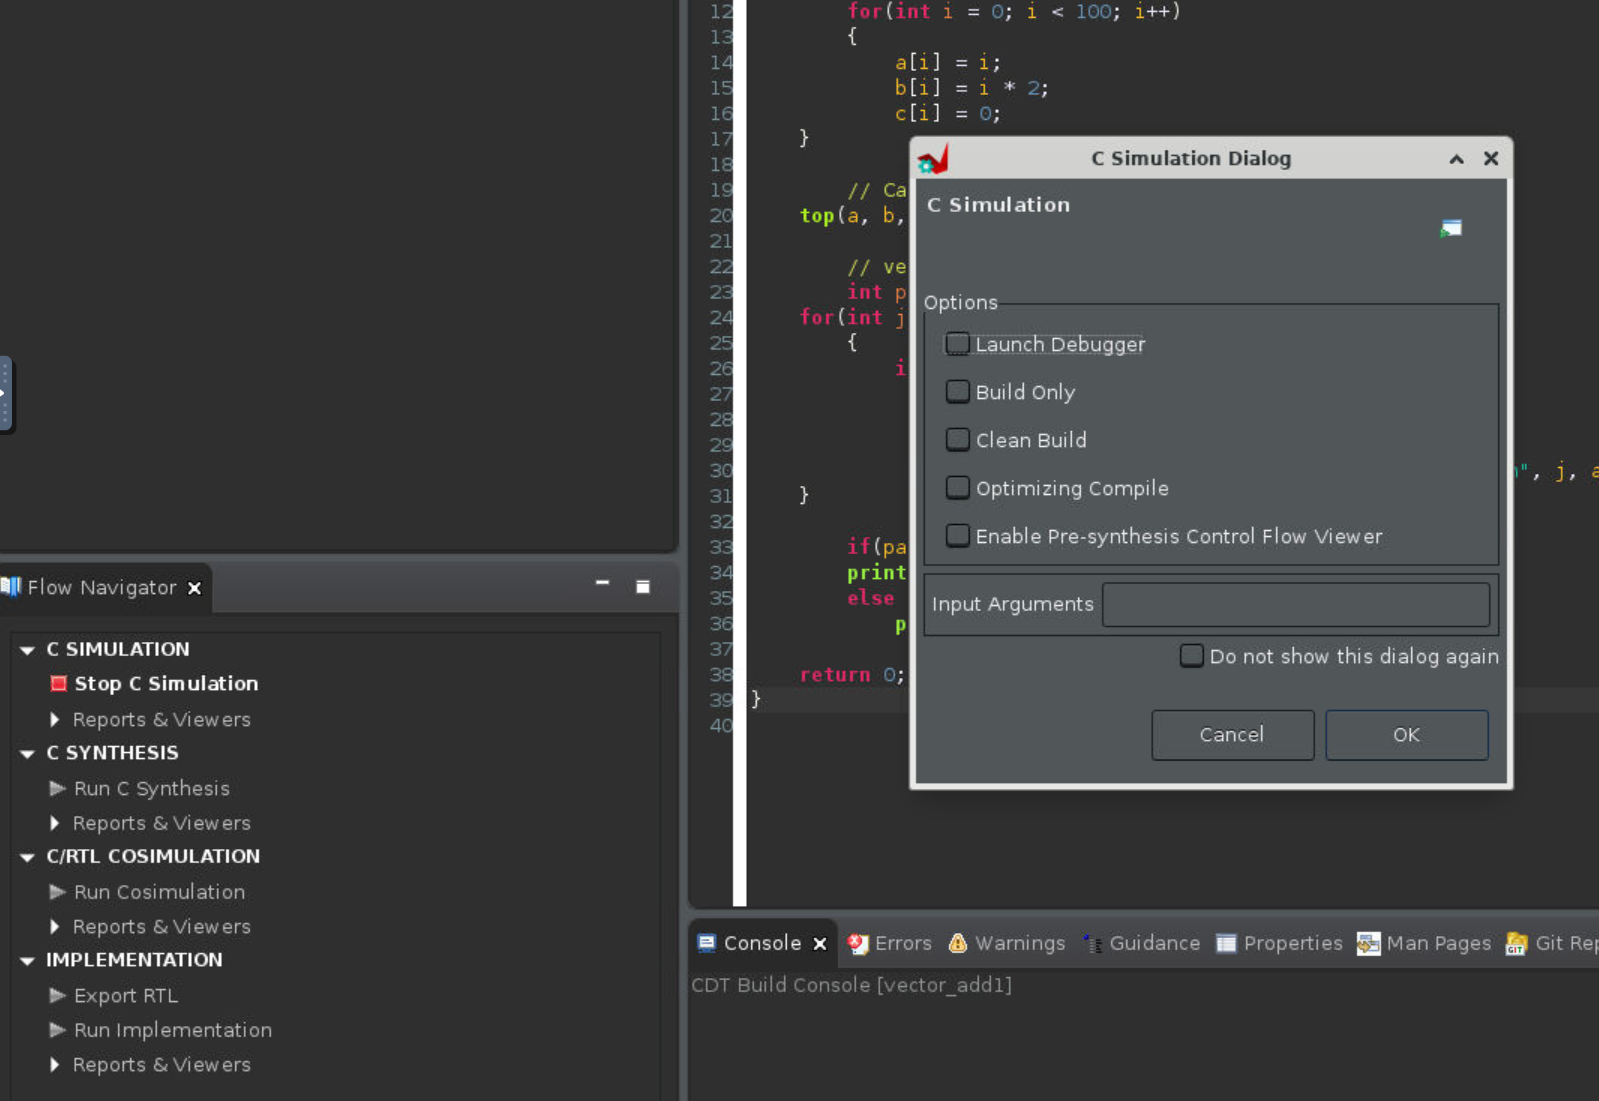The width and height of the screenshot is (1599, 1101).
Task: Click the Run C Synthesis play icon
Action: (58, 788)
